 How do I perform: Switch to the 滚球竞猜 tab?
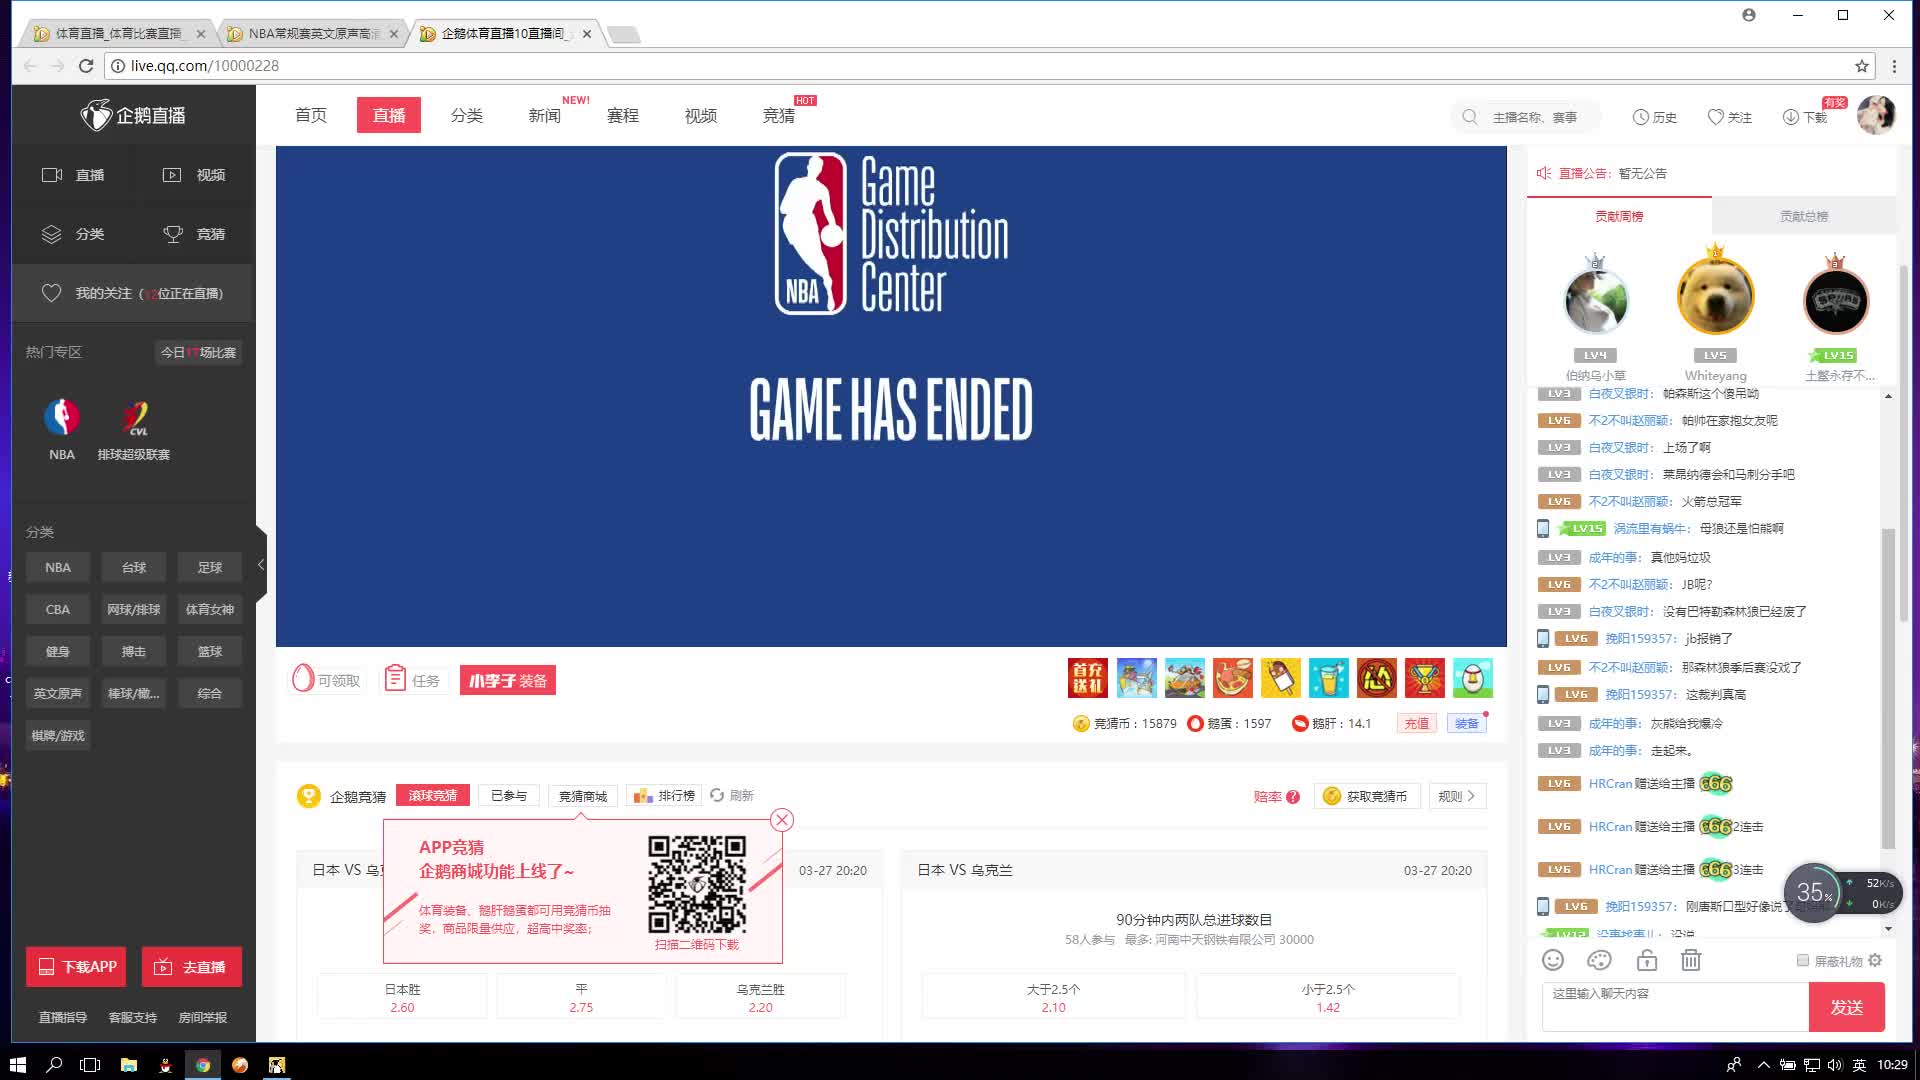tap(432, 795)
